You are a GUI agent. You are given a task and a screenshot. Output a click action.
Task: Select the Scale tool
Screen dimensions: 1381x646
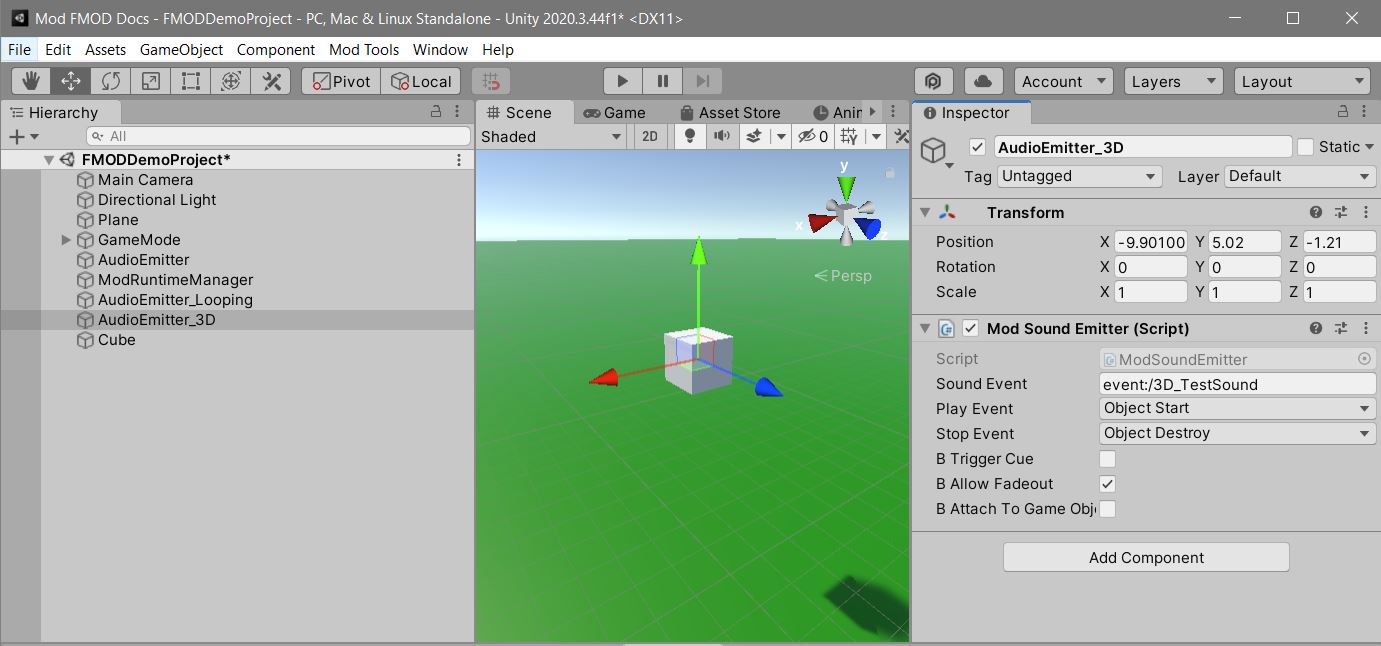(150, 80)
